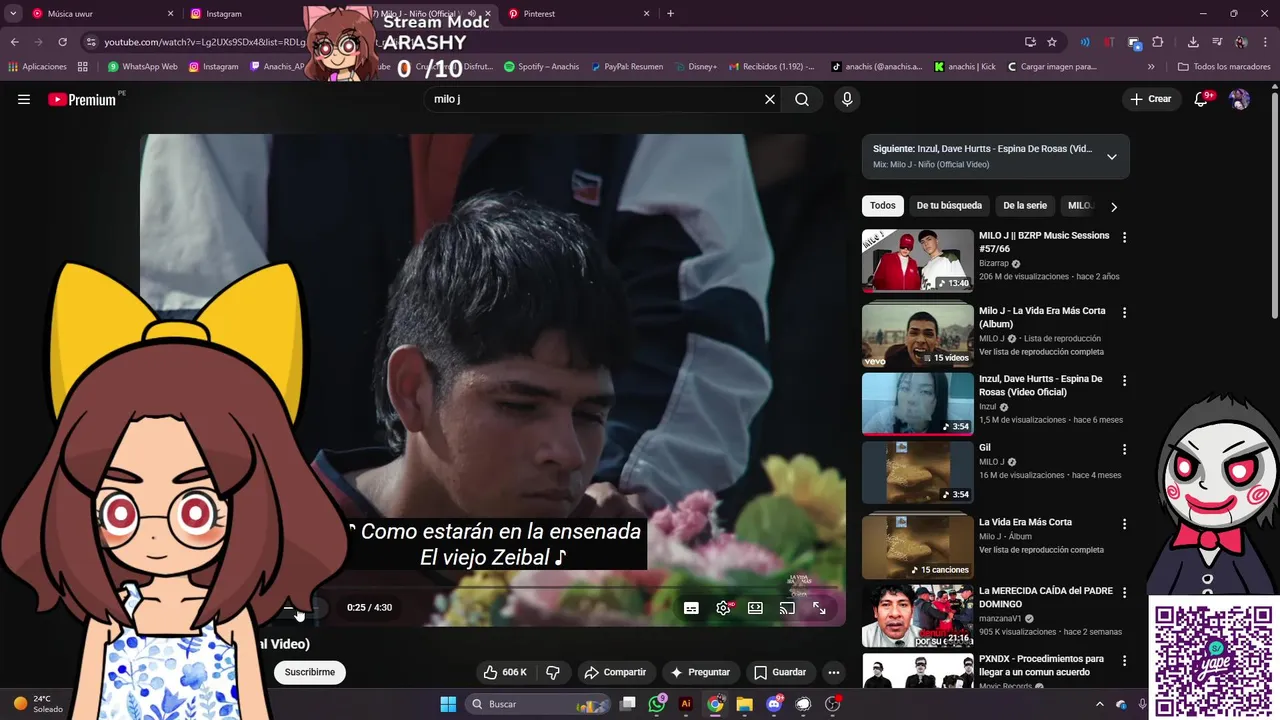Open options for Espina De Rosas video
The image size is (1280, 720).
click(1124, 381)
